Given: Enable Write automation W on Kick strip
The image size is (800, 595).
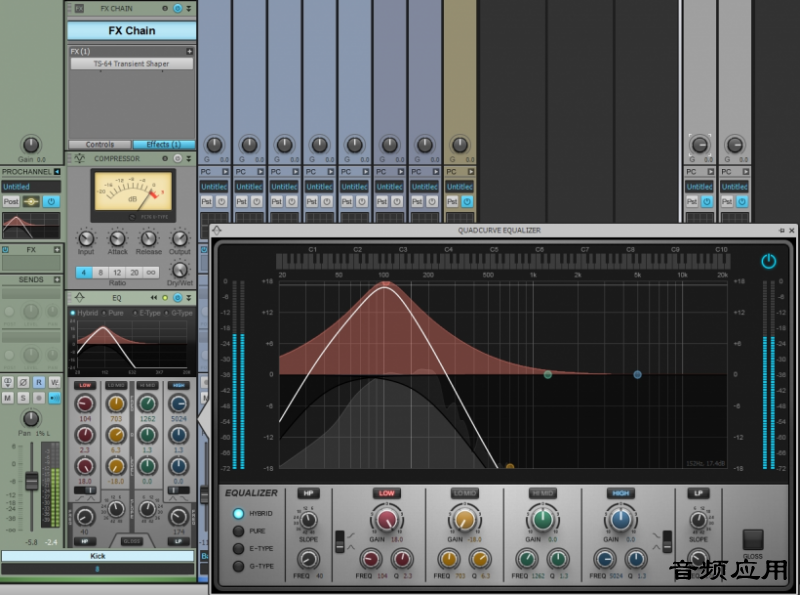Looking at the screenshot, I should [x=54, y=382].
